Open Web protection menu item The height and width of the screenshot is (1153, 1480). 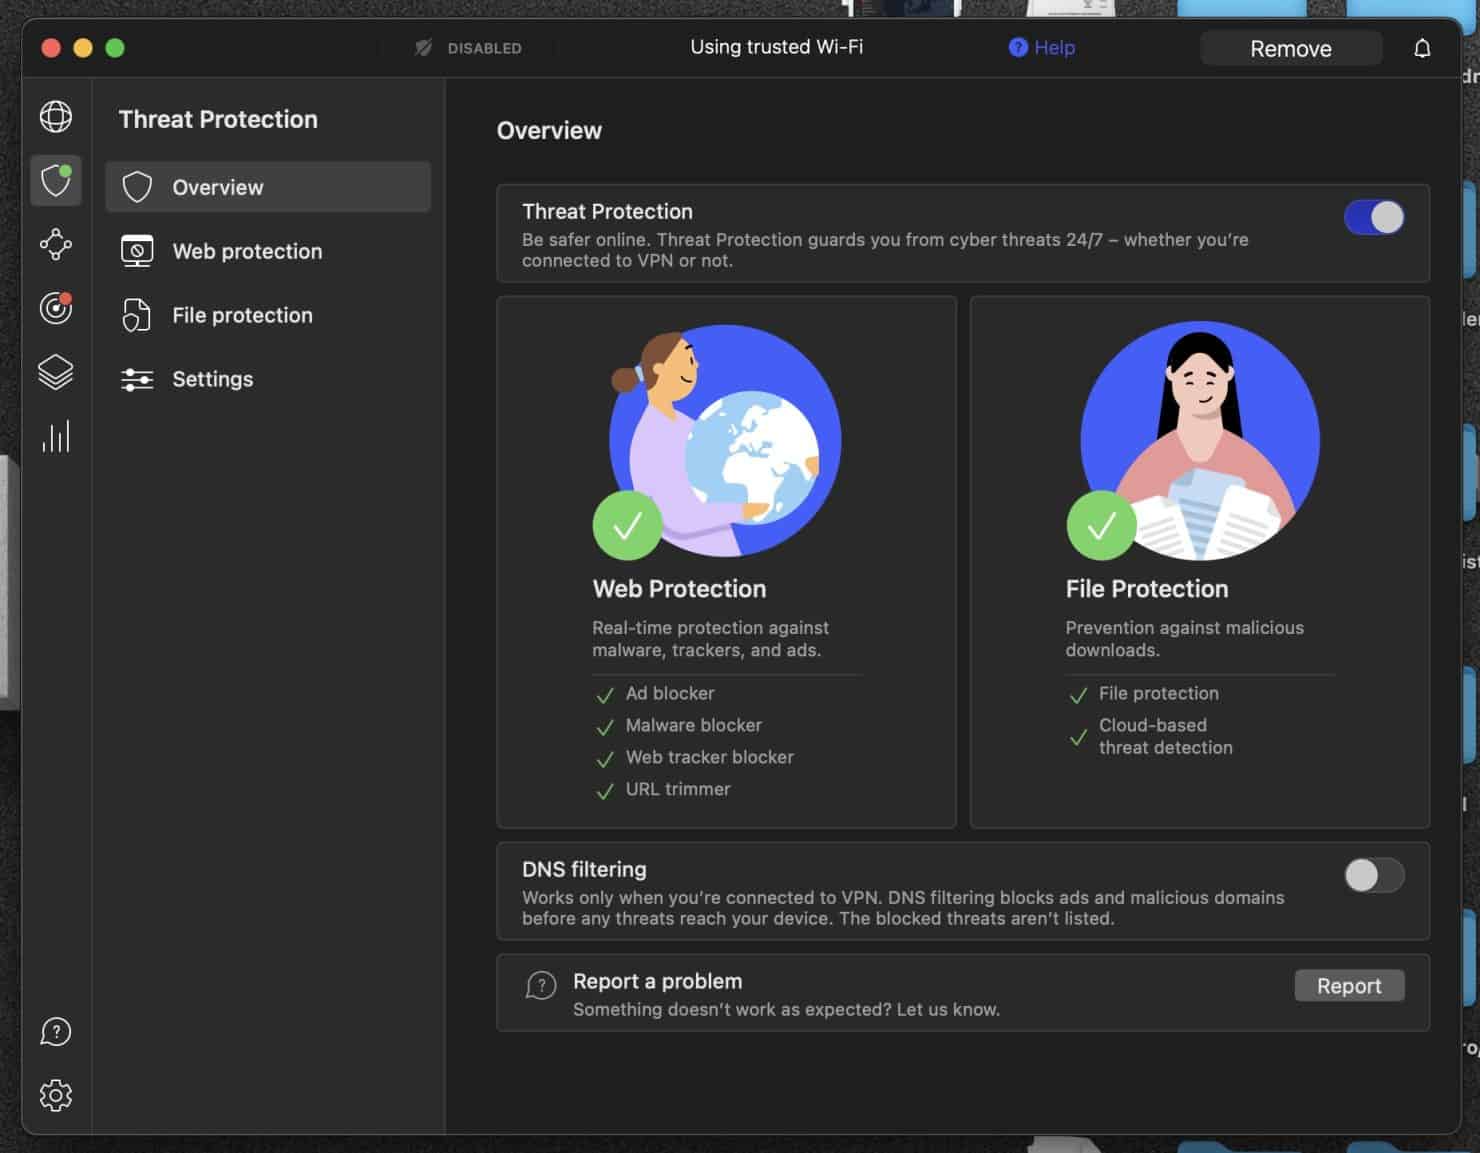point(268,251)
